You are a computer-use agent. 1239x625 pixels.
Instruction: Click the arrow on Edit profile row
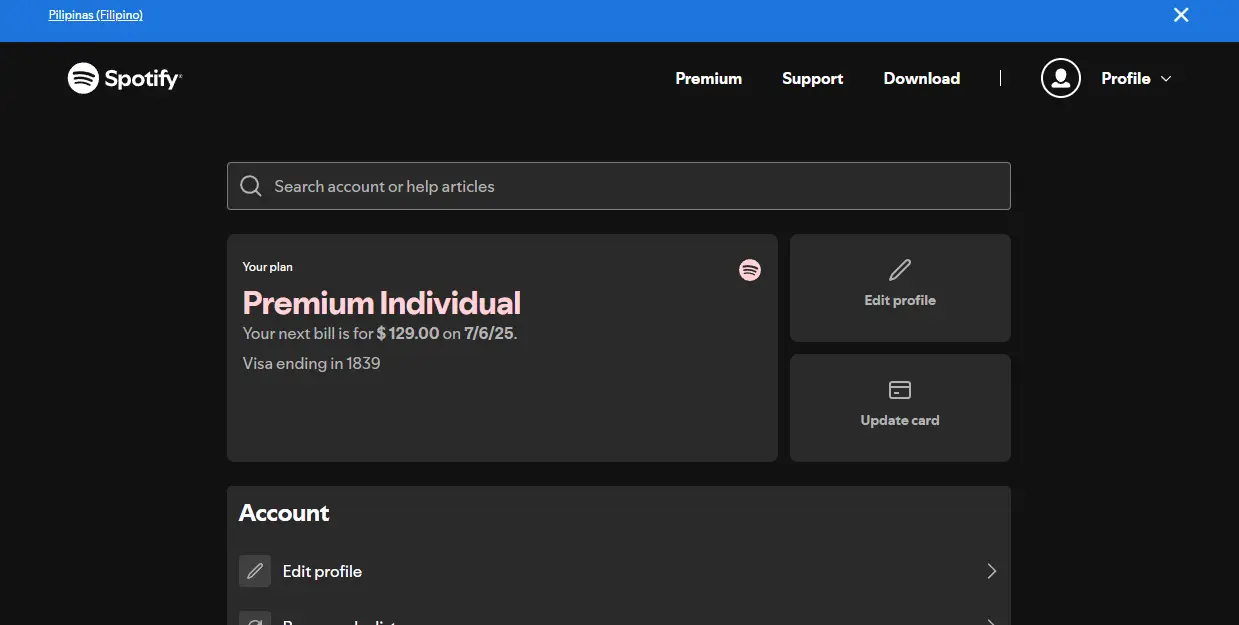click(x=992, y=571)
